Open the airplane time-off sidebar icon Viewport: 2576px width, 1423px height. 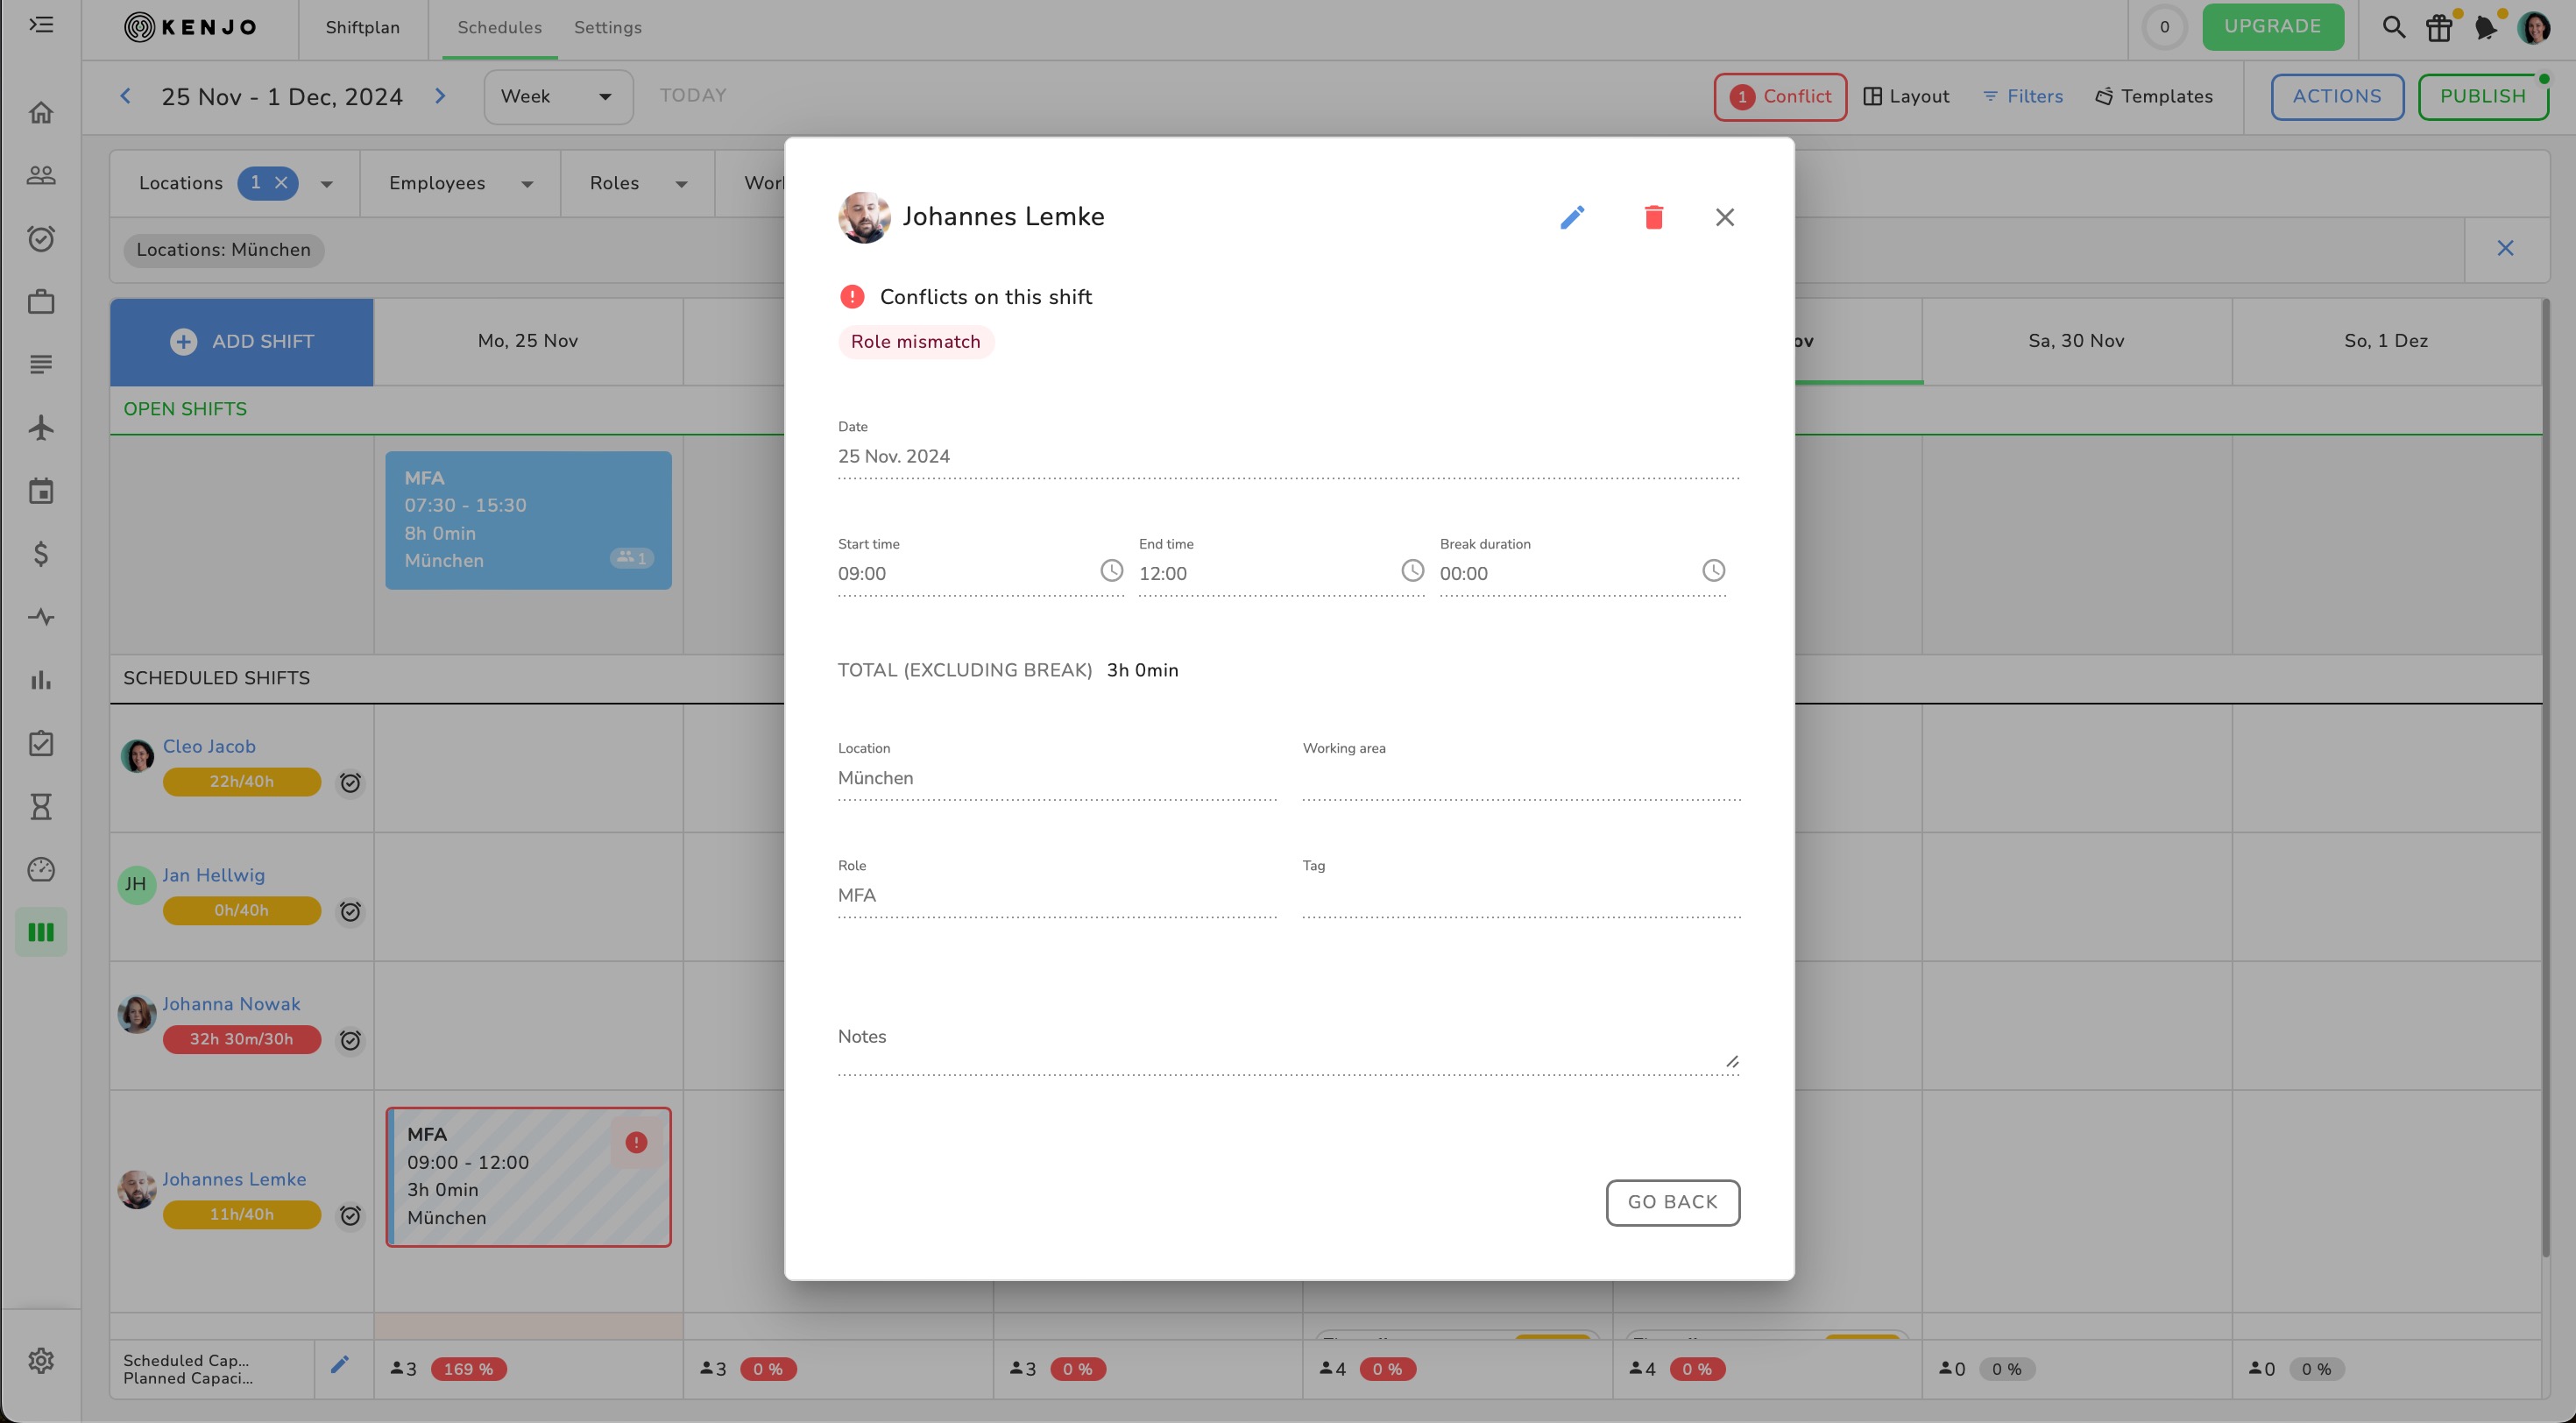(x=41, y=428)
